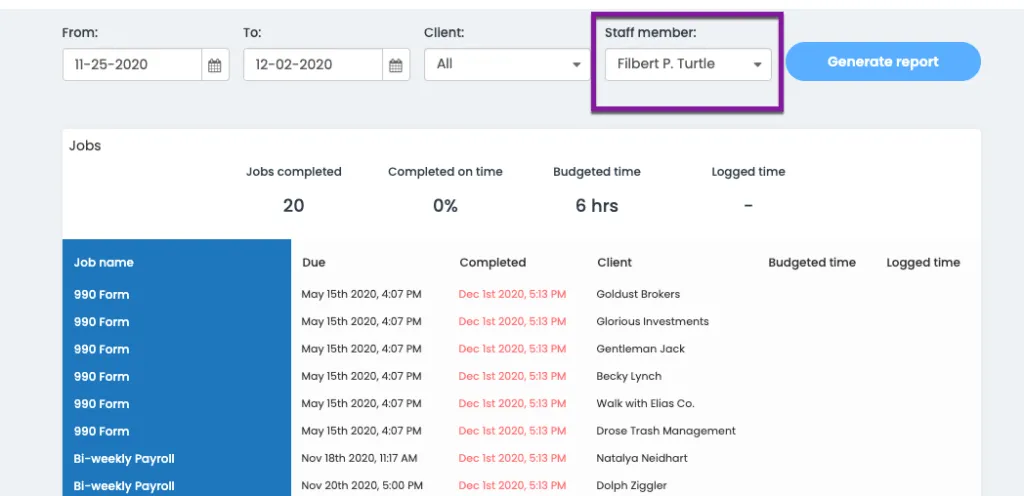Click the From date field 11-25-2020

[132, 65]
